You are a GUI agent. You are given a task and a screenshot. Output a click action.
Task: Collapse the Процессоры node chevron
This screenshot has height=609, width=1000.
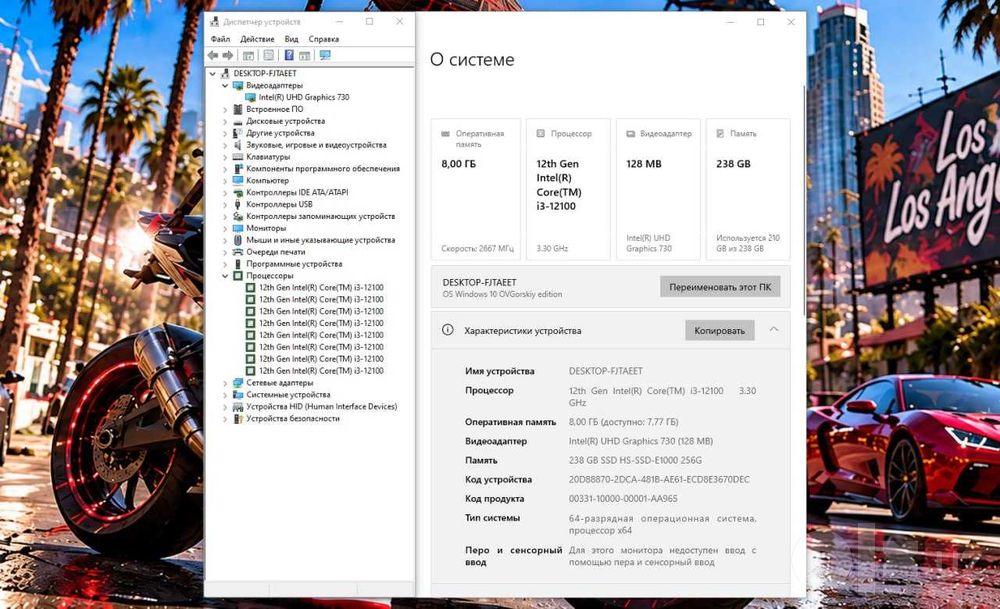click(x=225, y=275)
